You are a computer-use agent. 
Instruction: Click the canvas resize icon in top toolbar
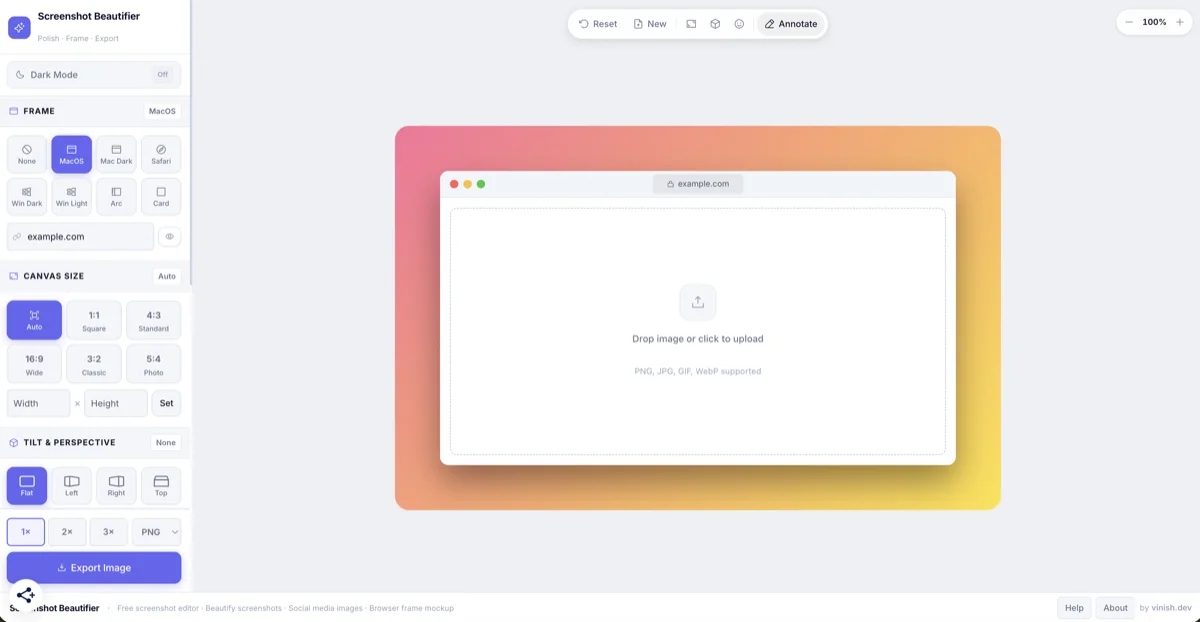pos(691,24)
